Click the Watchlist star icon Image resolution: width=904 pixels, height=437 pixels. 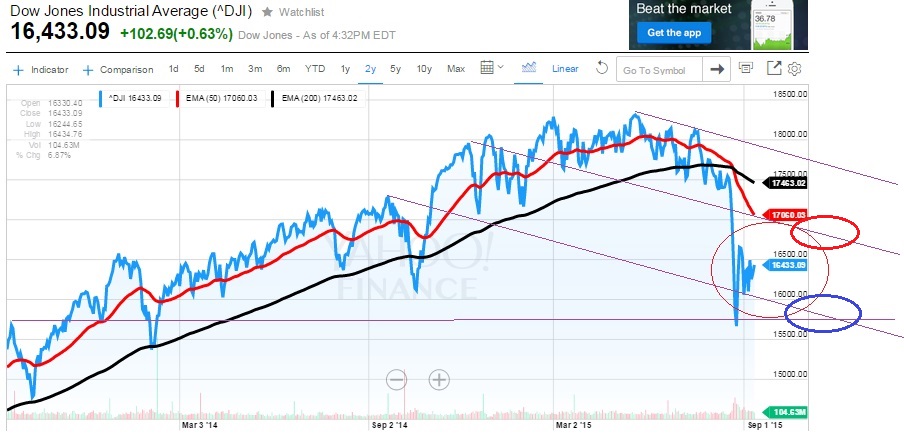click(x=266, y=12)
